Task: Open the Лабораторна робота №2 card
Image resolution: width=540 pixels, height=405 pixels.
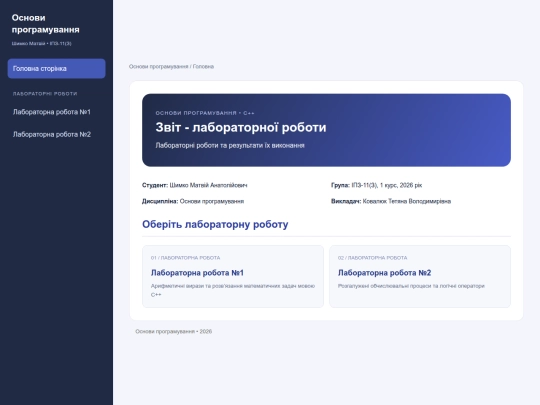Action: (x=420, y=276)
